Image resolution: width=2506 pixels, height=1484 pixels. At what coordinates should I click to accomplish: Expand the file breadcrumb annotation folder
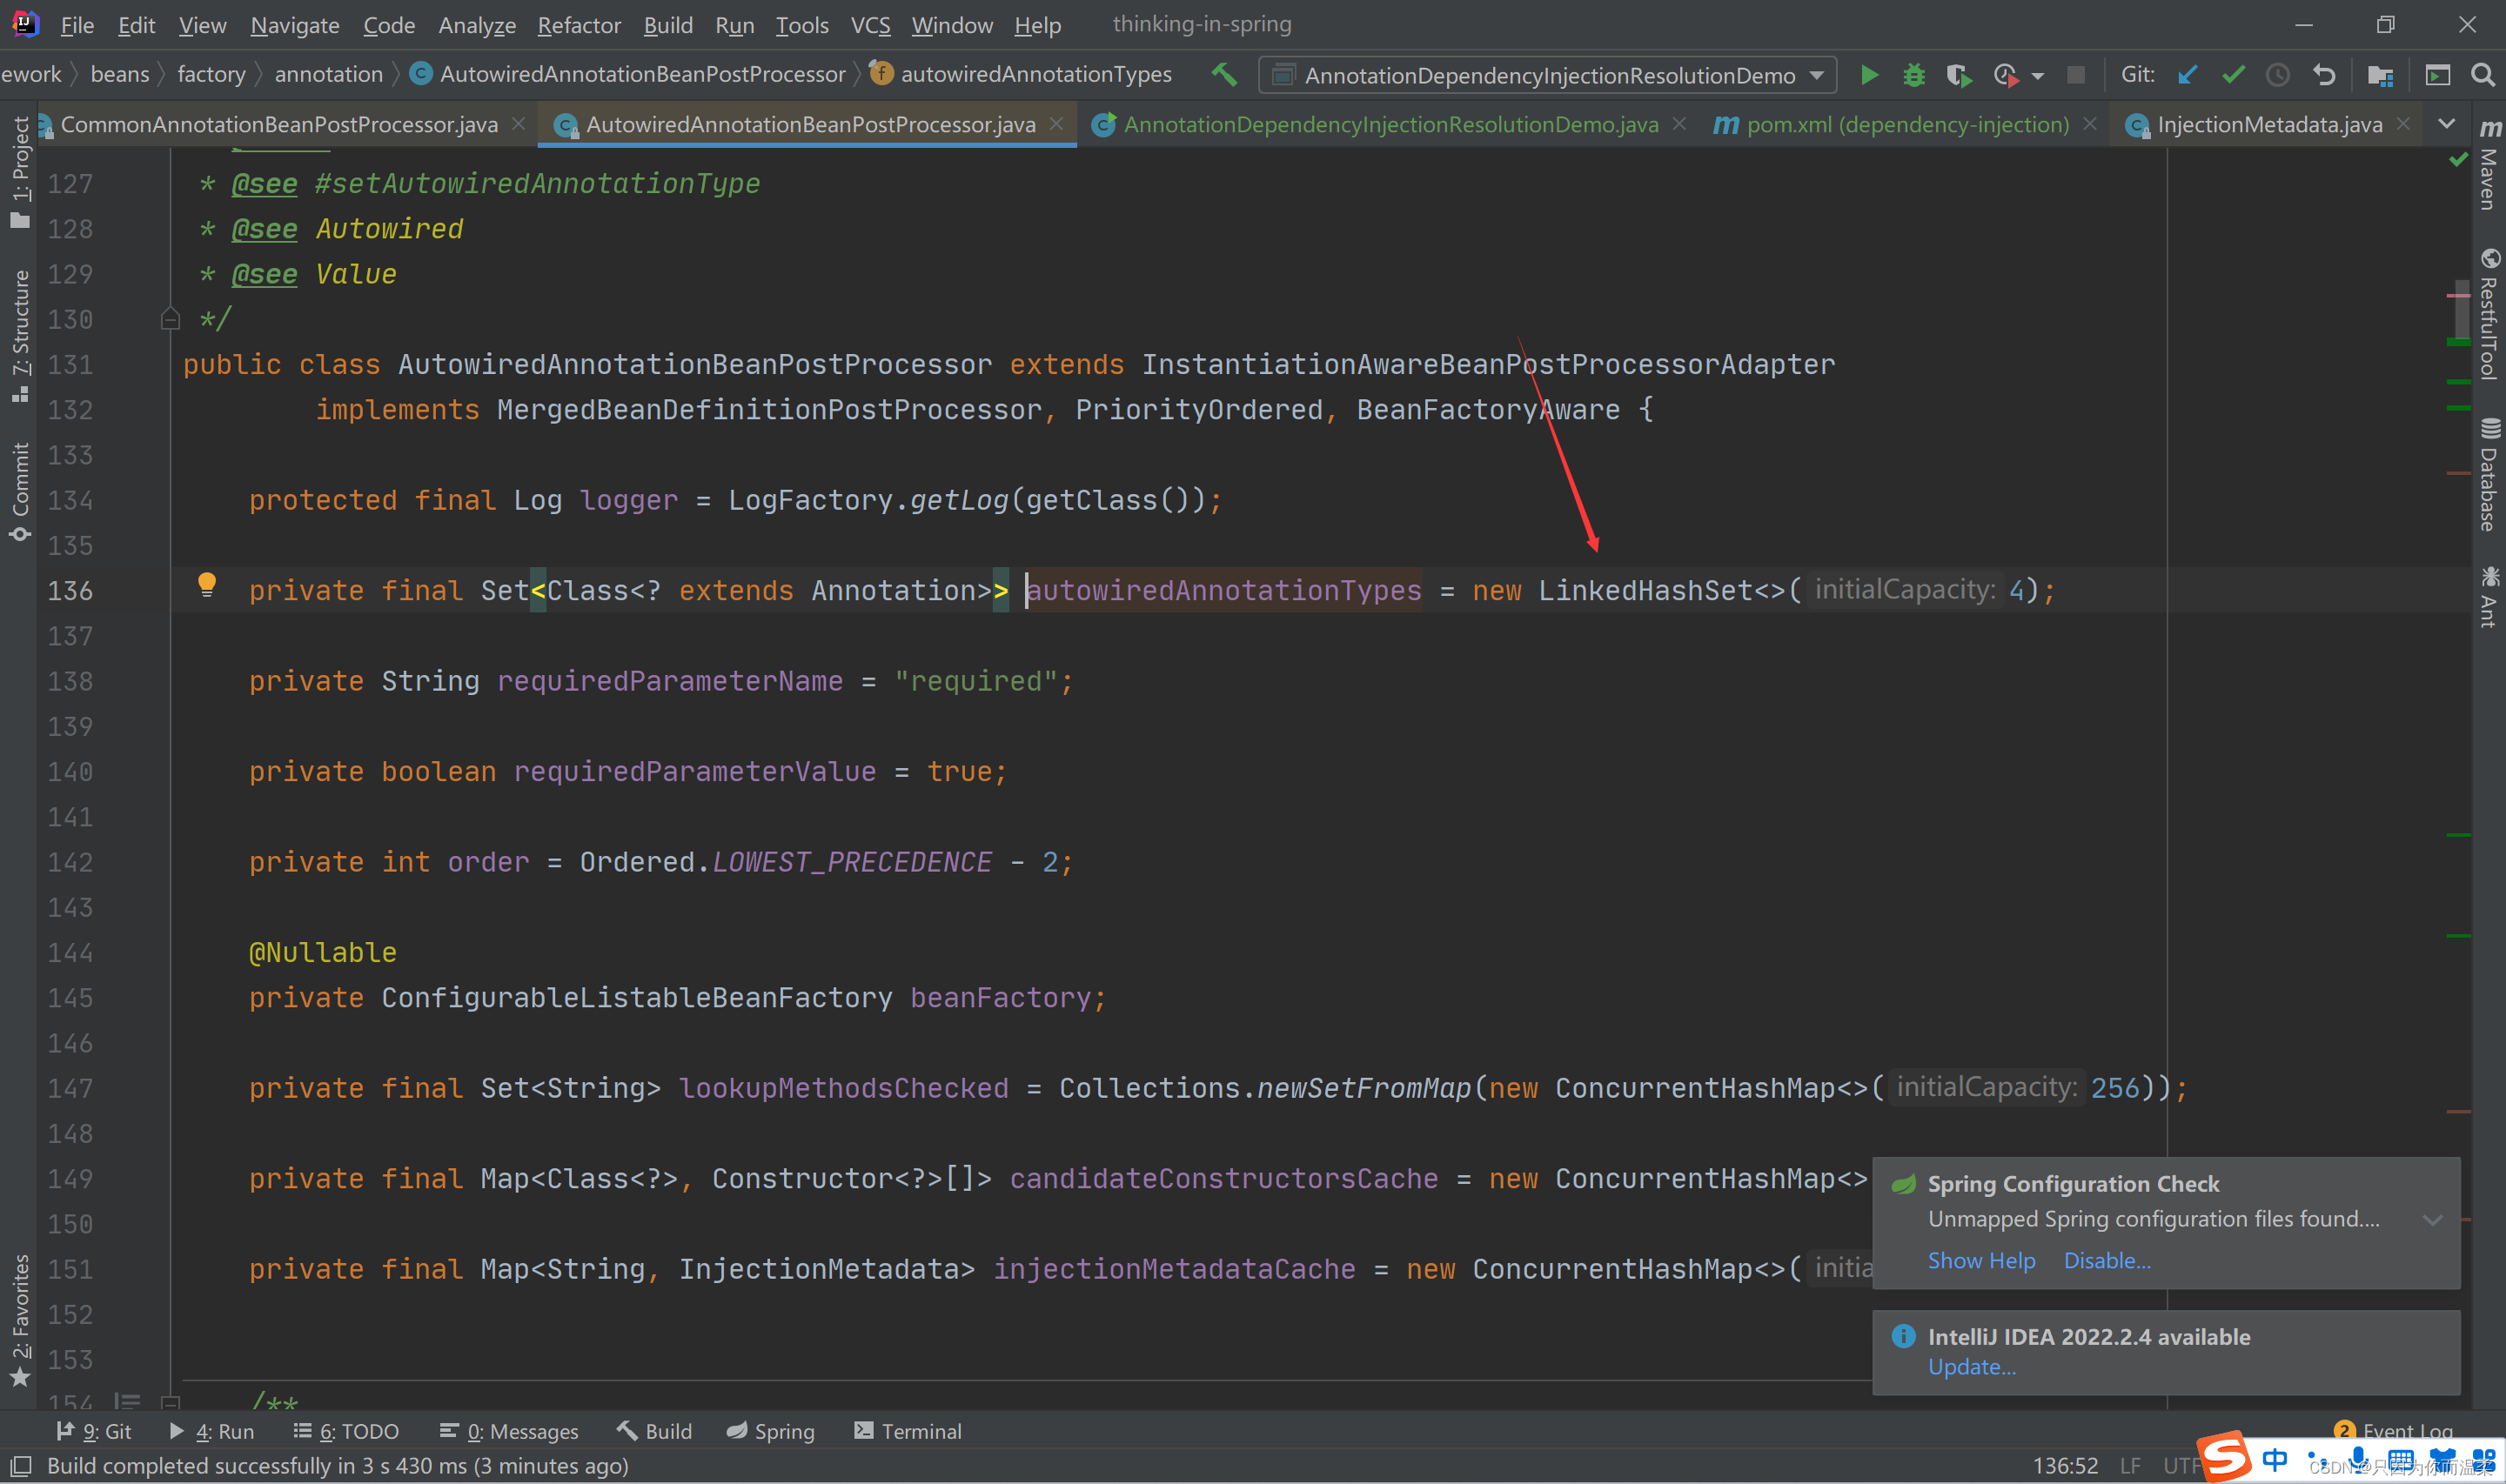tap(329, 72)
